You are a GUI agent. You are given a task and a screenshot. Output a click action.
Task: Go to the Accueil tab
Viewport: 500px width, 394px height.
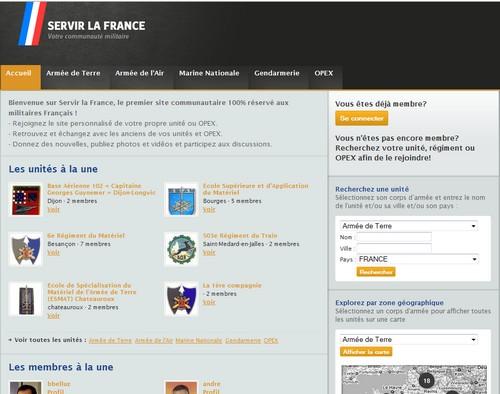pyautogui.click(x=21, y=77)
